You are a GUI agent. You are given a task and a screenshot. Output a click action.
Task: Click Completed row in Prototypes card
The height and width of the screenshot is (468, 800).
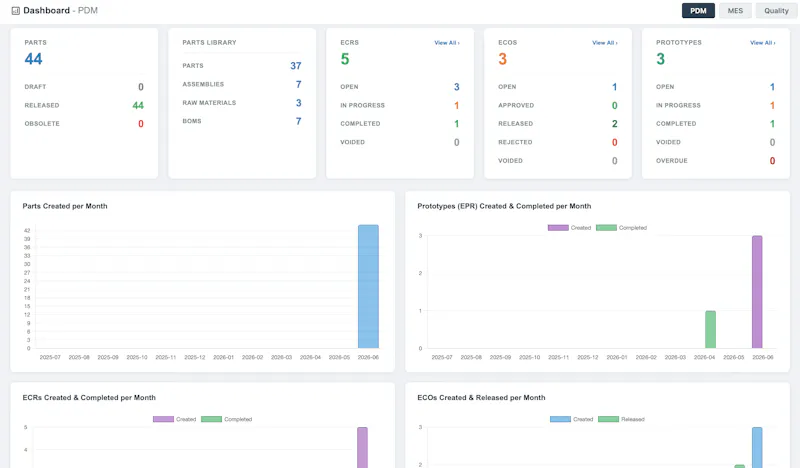tap(716, 124)
